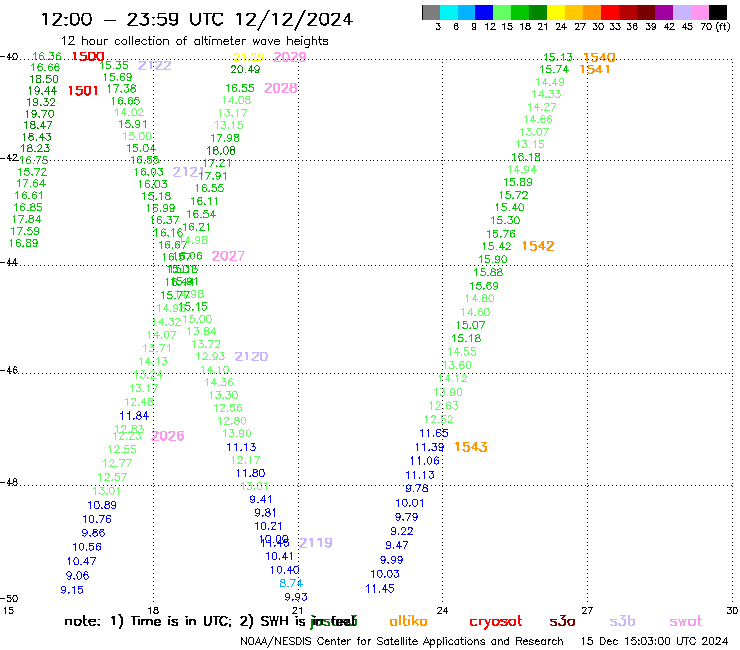Click lavender pass time label 2121
This screenshot has width=740, height=650.
point(188,172)
